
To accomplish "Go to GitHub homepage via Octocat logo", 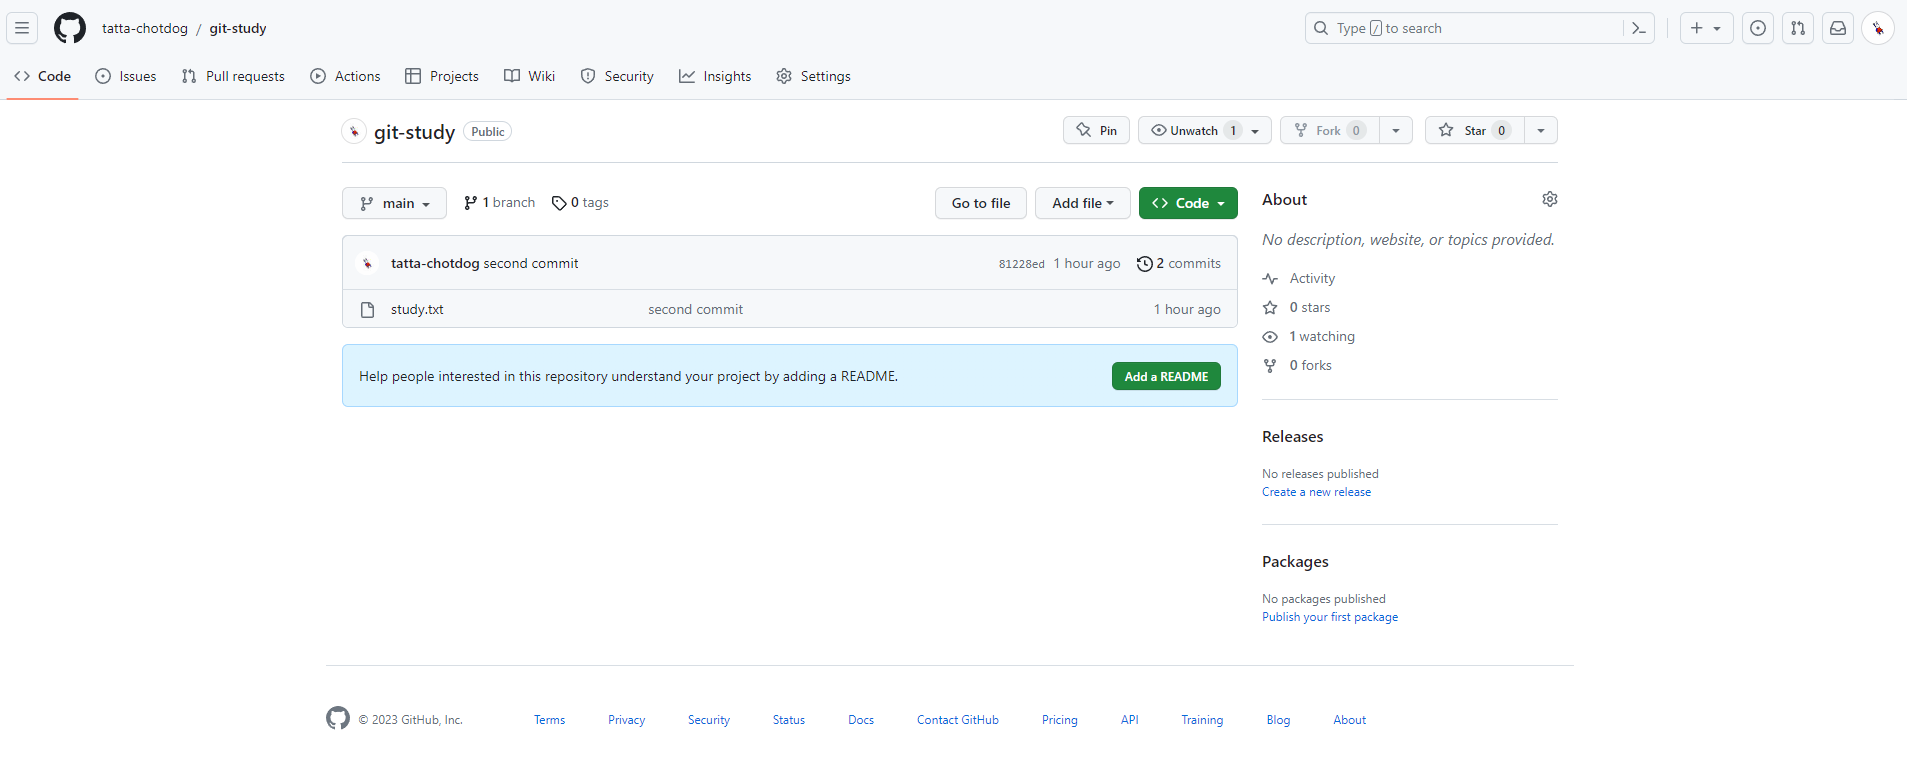I will pos(70,28).
